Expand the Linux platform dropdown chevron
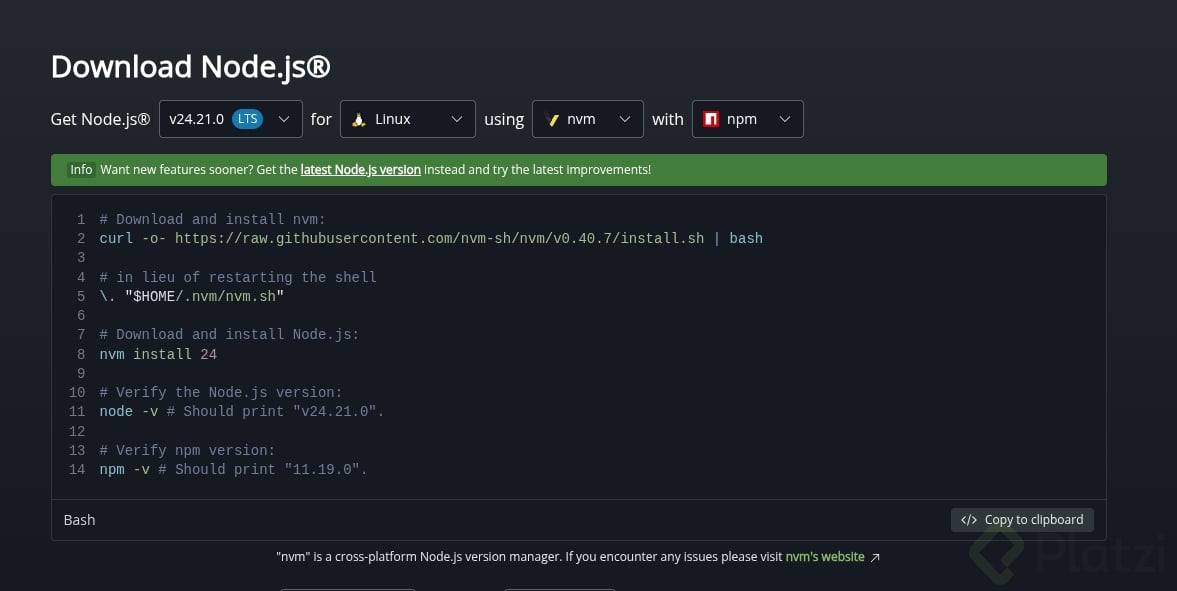 pyautogui.click(x=456, y=119)
